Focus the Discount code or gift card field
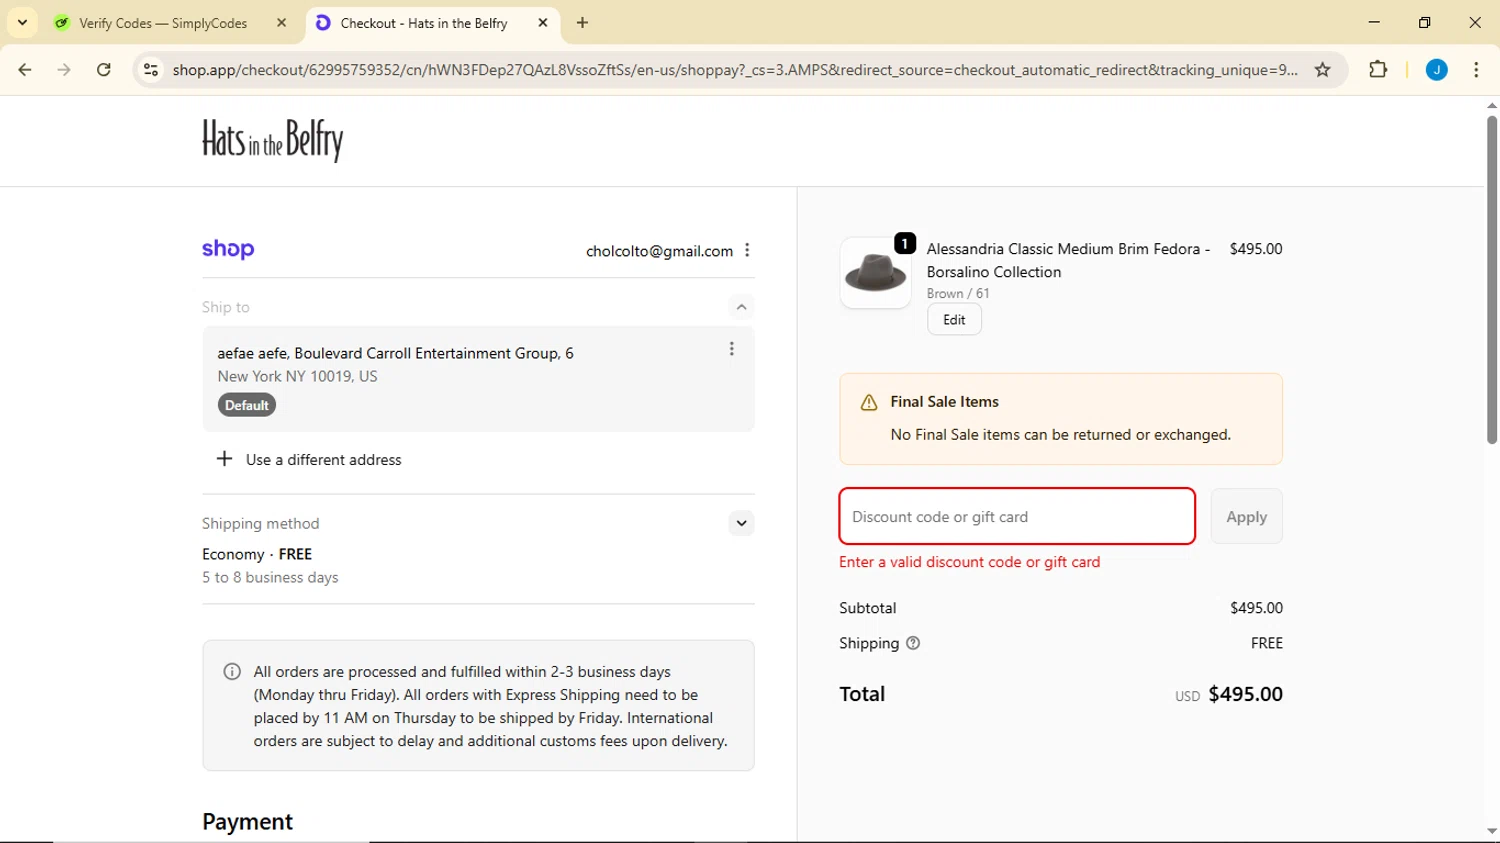The width and height of the screenshot is (1500, 843). point(1017,516)
